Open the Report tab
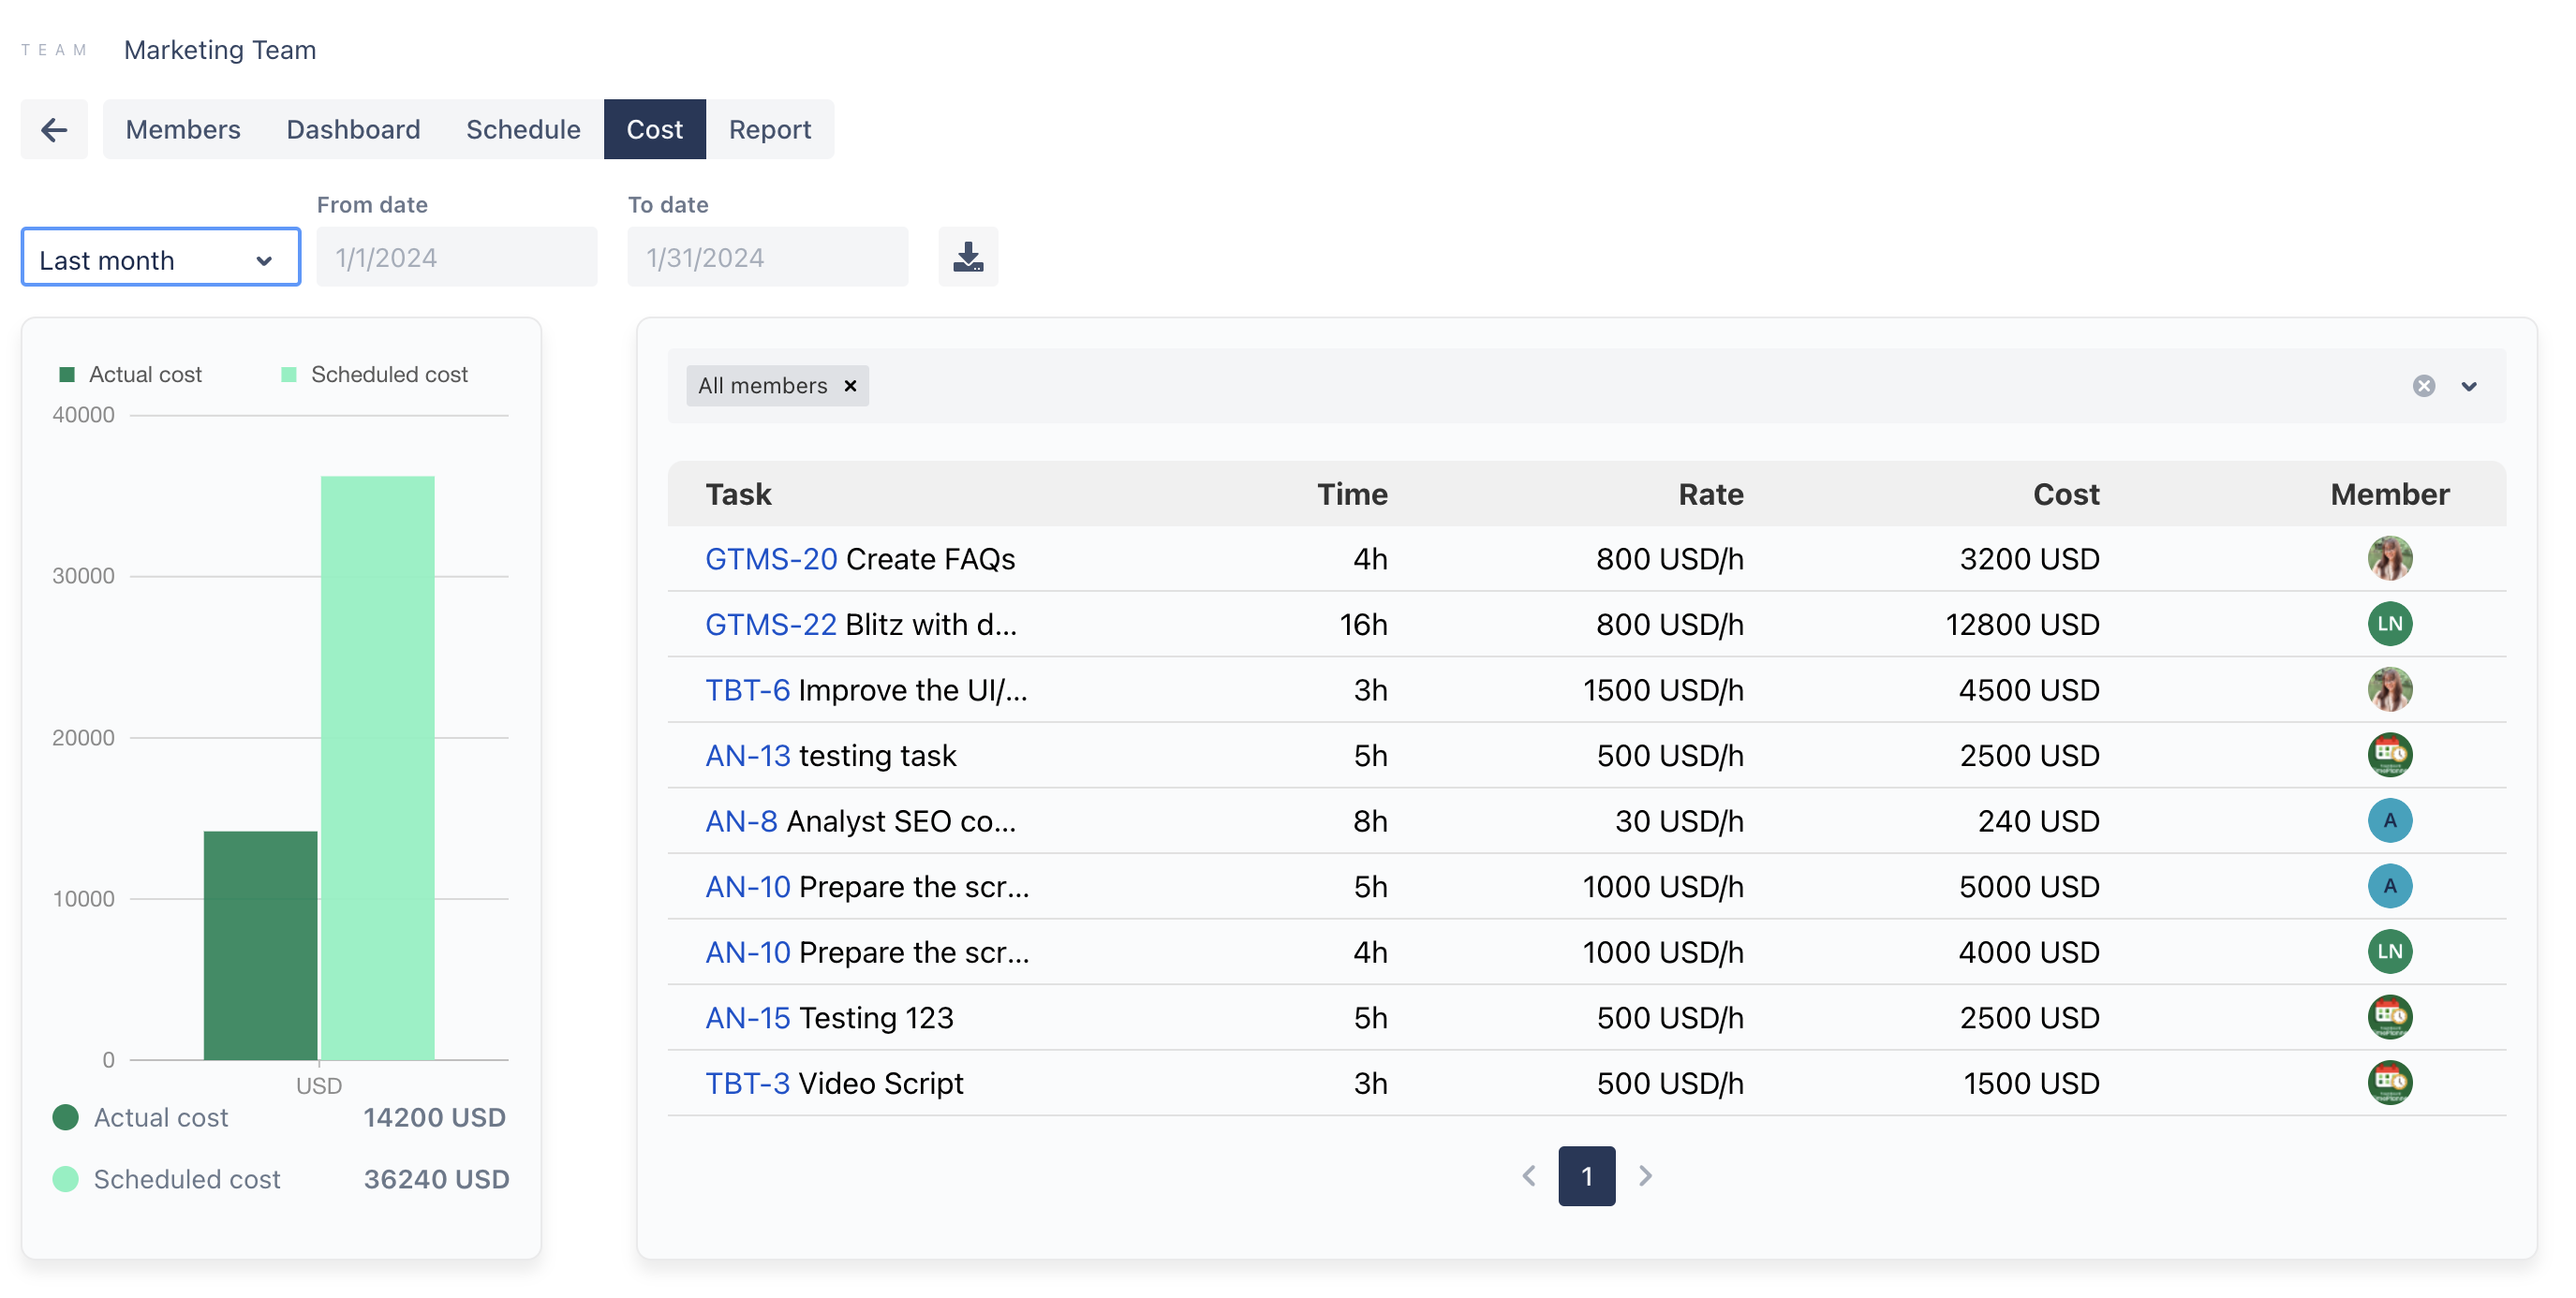 pyautogui.click(x=769, y=129)
